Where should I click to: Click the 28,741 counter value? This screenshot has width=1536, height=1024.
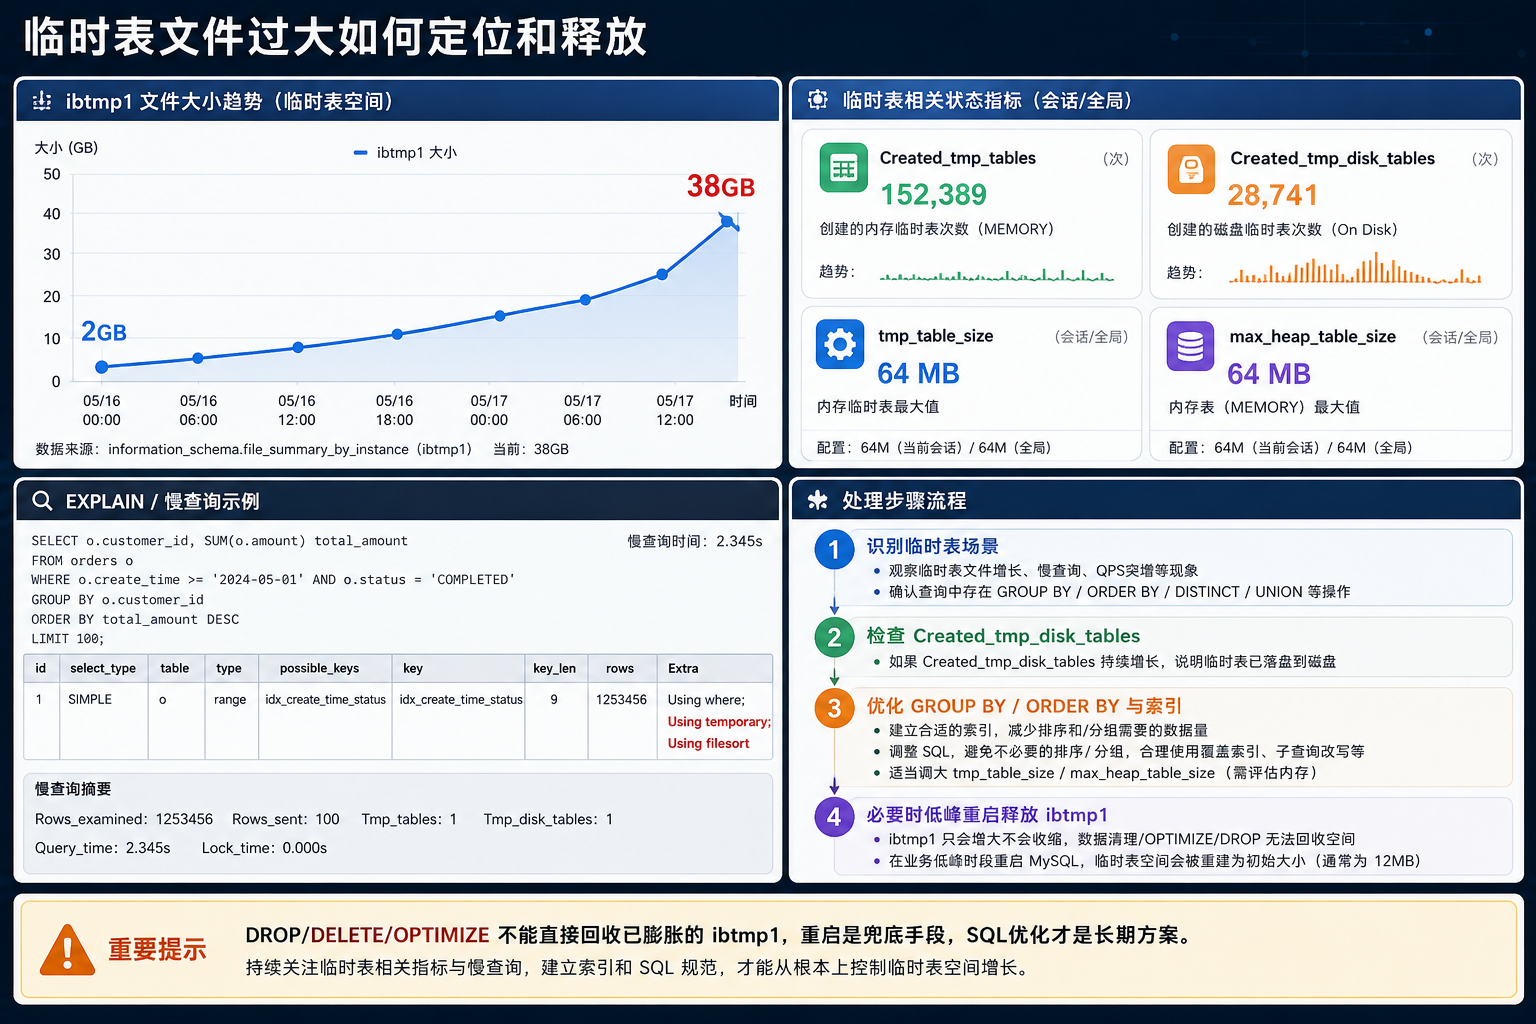[x=1272, y=195]
